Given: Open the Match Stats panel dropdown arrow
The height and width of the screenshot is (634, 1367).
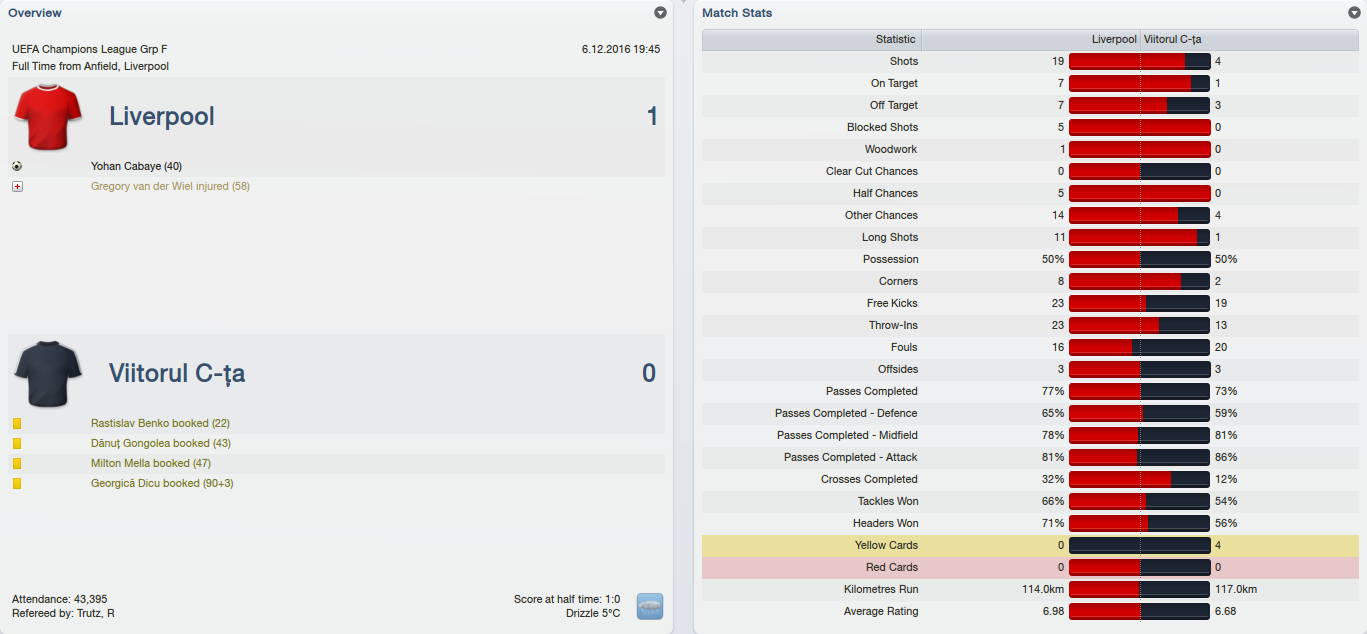Looking at the screenshot, I should pyautogui.click(x=1354, y=13).
